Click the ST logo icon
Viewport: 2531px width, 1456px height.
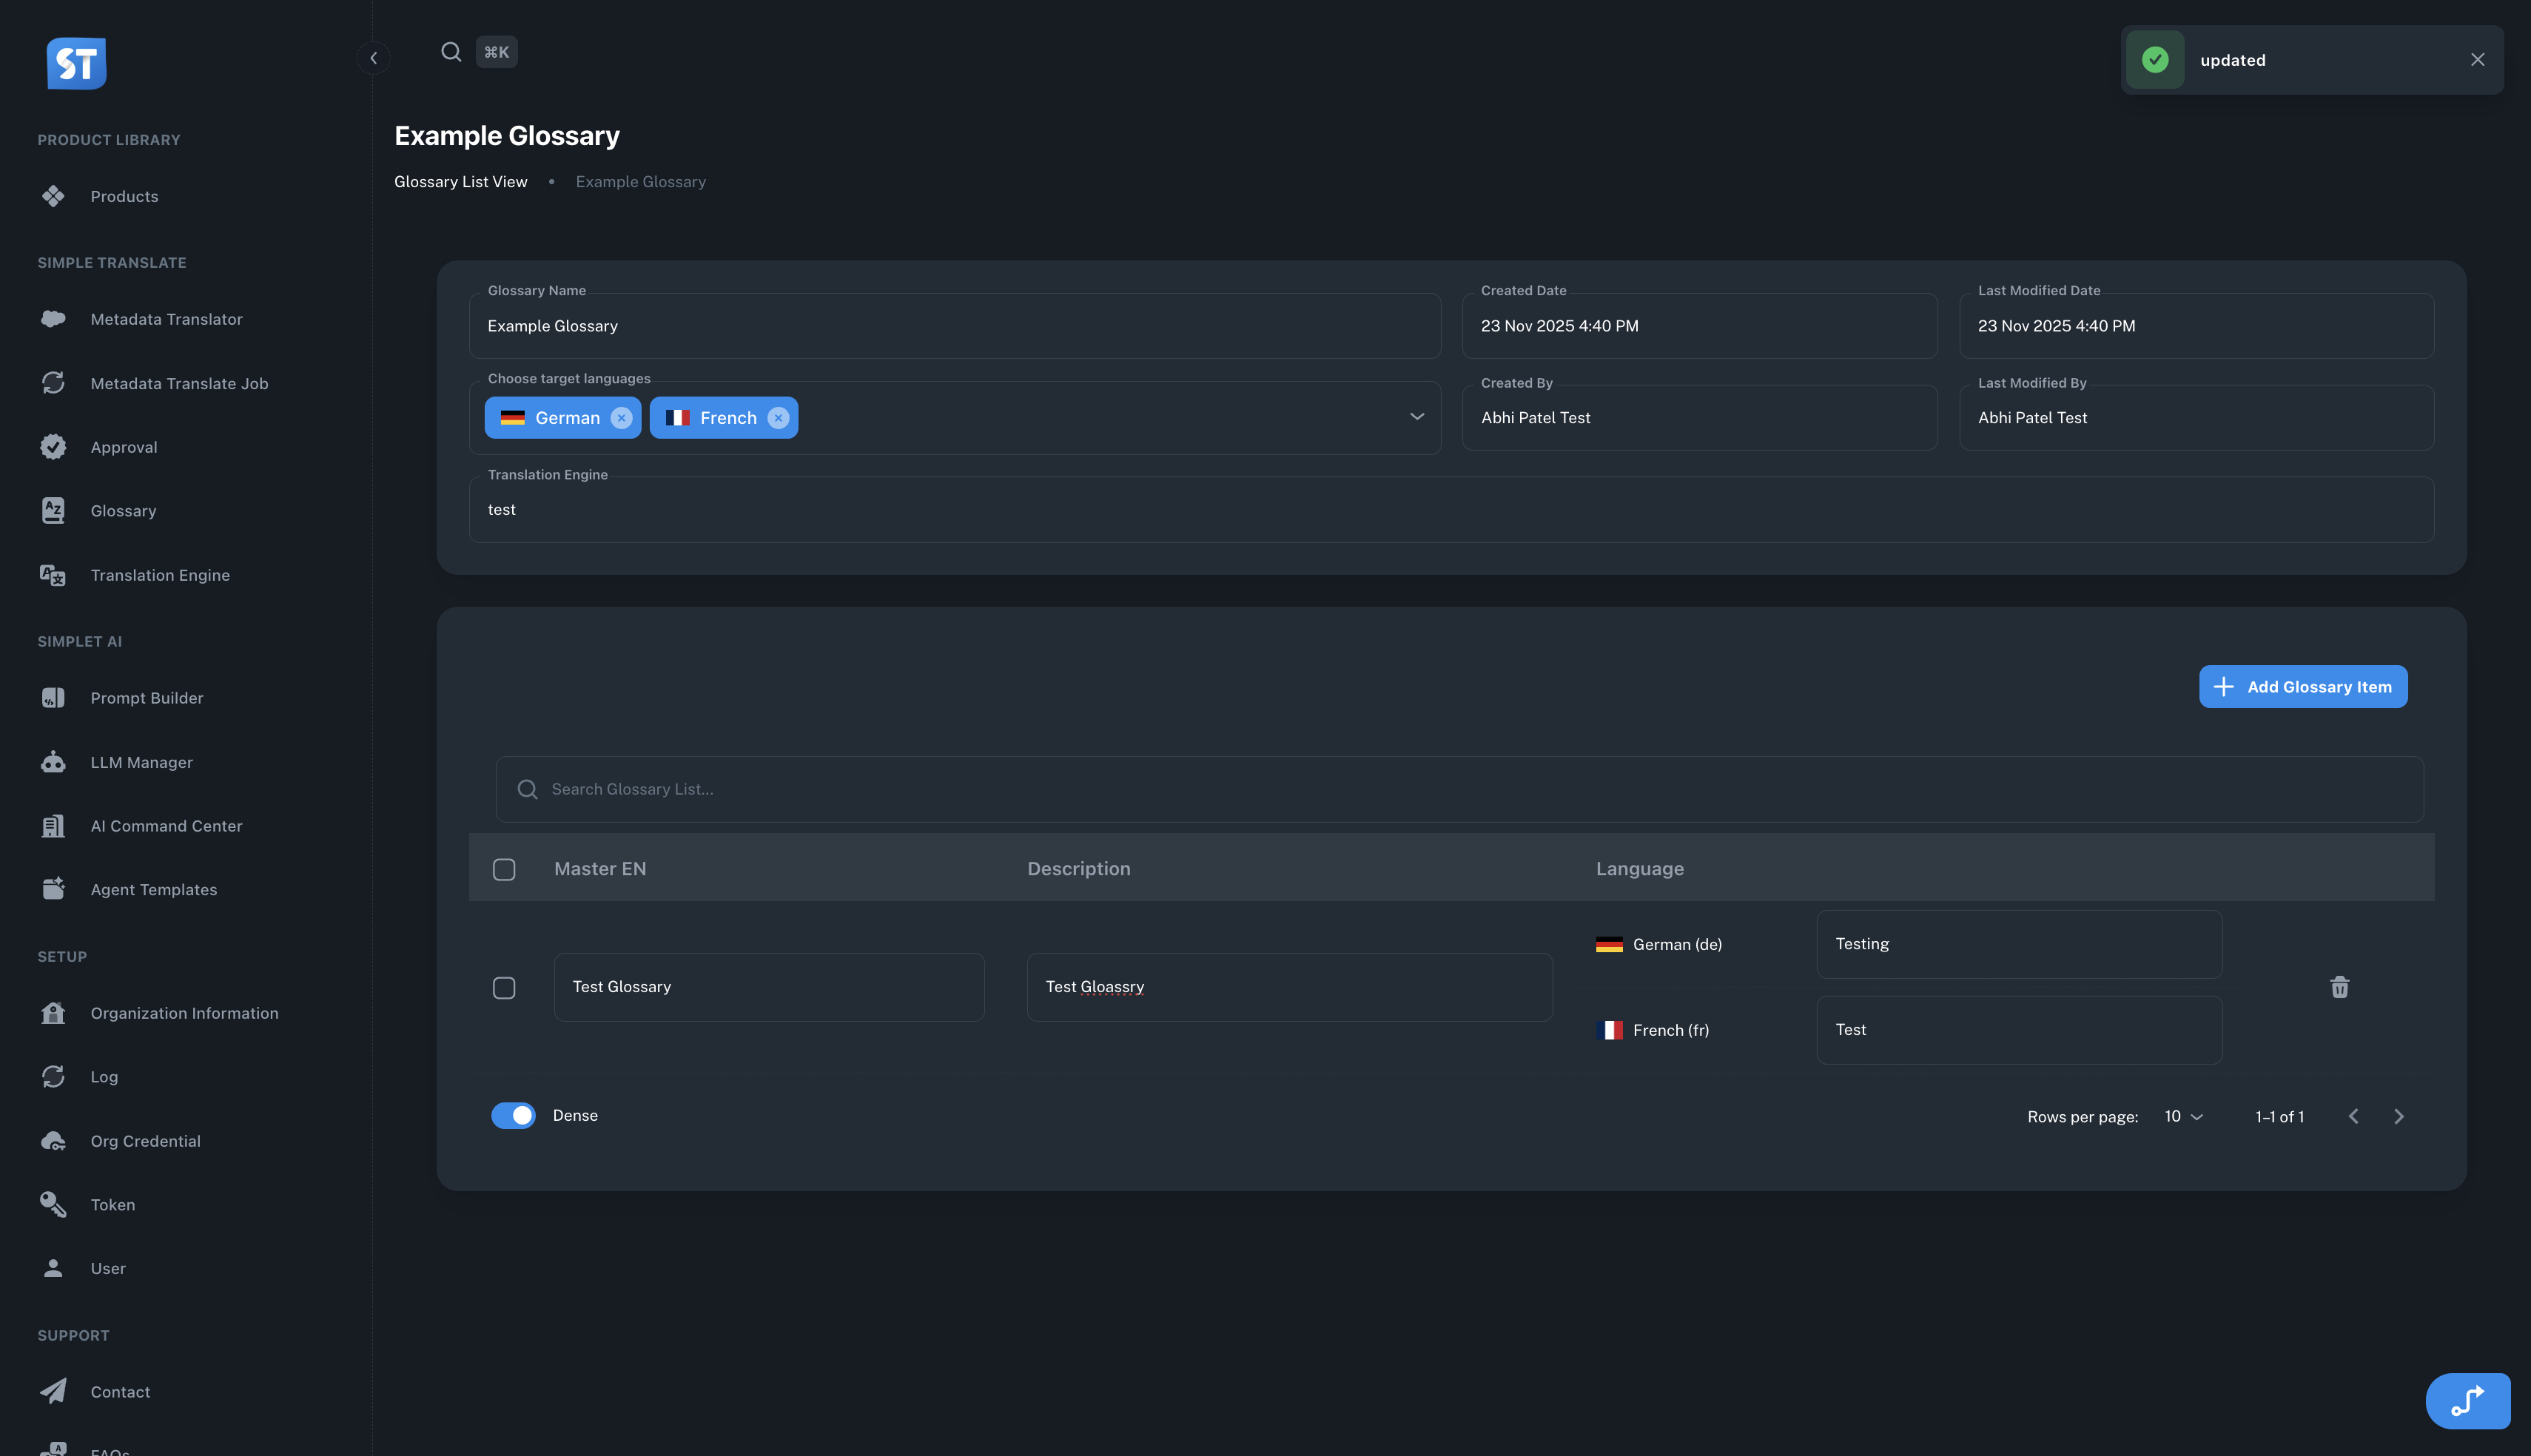click(76, 63)
